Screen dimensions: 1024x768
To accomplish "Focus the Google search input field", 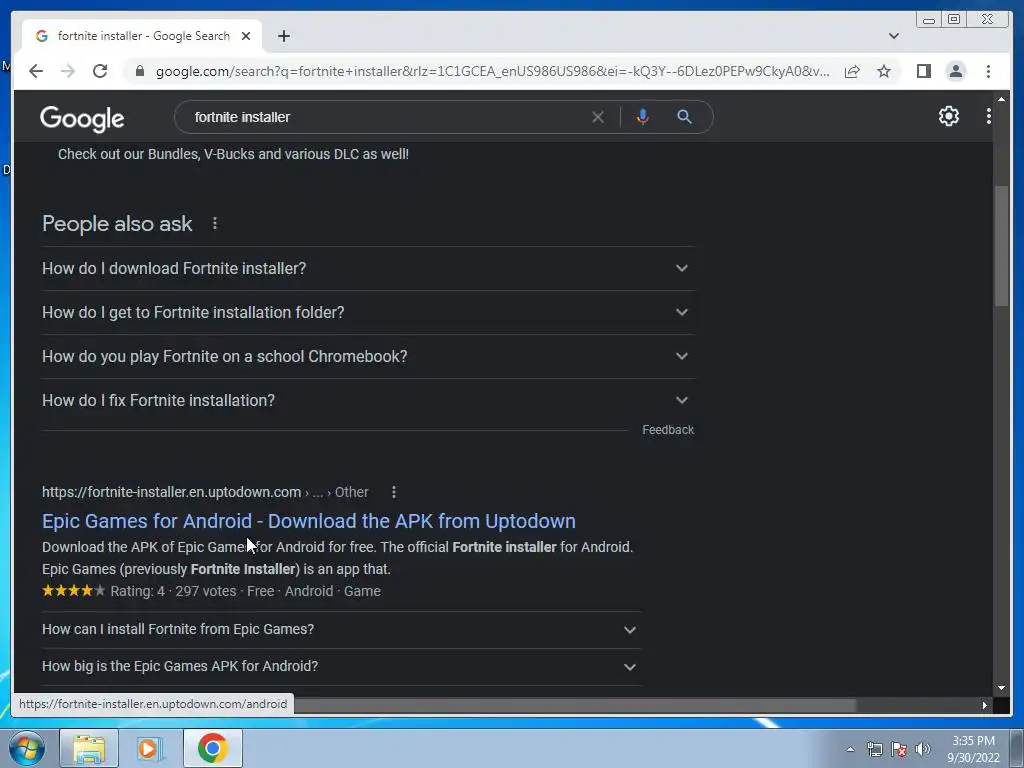I will click(385, 117).
